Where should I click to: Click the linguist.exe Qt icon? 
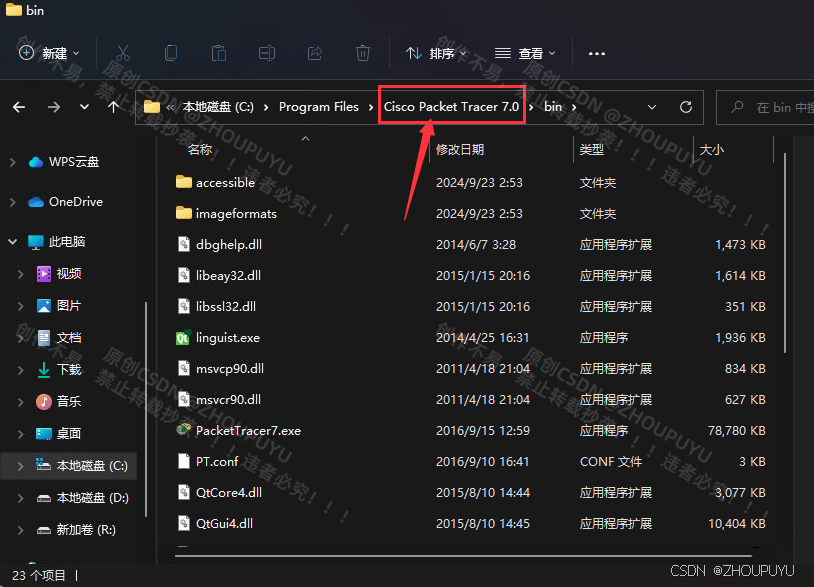183,338
